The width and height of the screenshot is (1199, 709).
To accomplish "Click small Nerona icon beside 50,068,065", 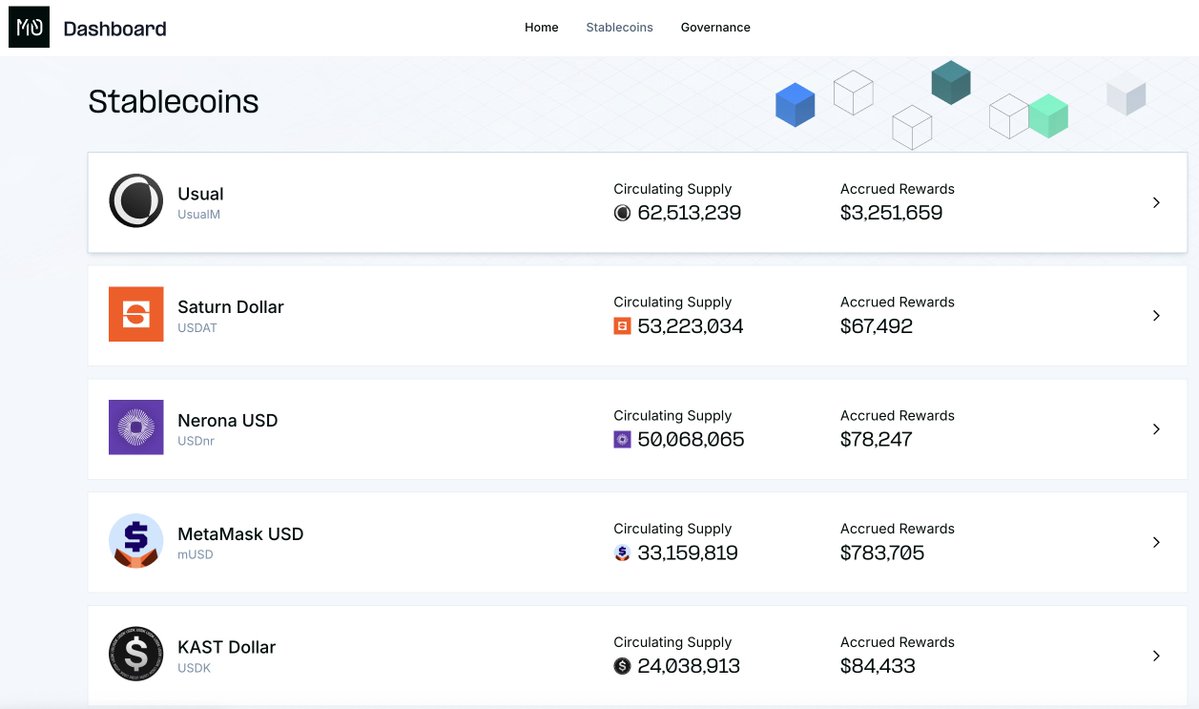I will (x=622, y=440).
